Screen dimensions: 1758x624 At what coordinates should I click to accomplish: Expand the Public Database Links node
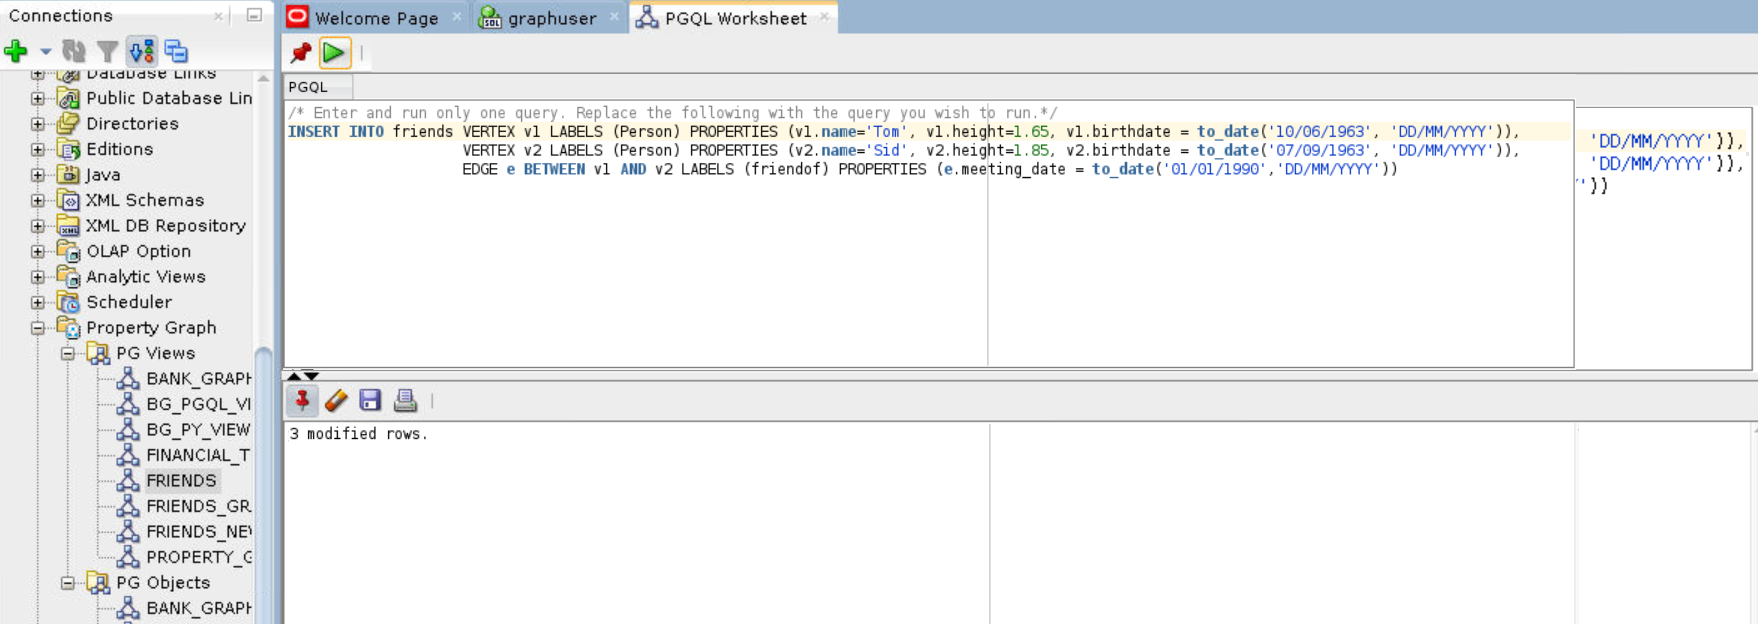coord(38,98)
